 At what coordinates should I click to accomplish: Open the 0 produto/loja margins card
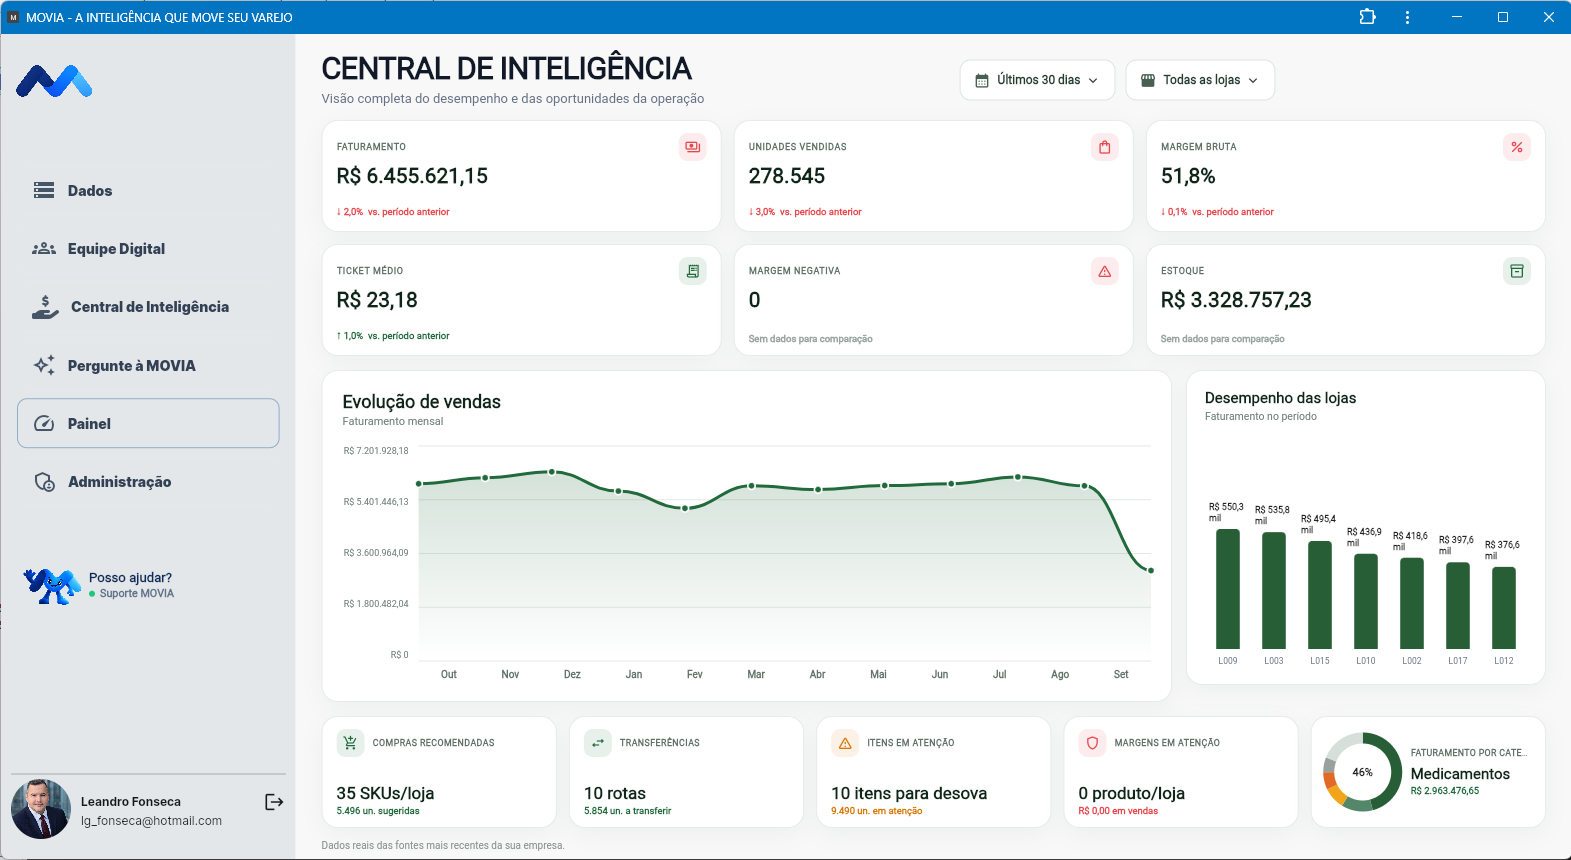1181,772
